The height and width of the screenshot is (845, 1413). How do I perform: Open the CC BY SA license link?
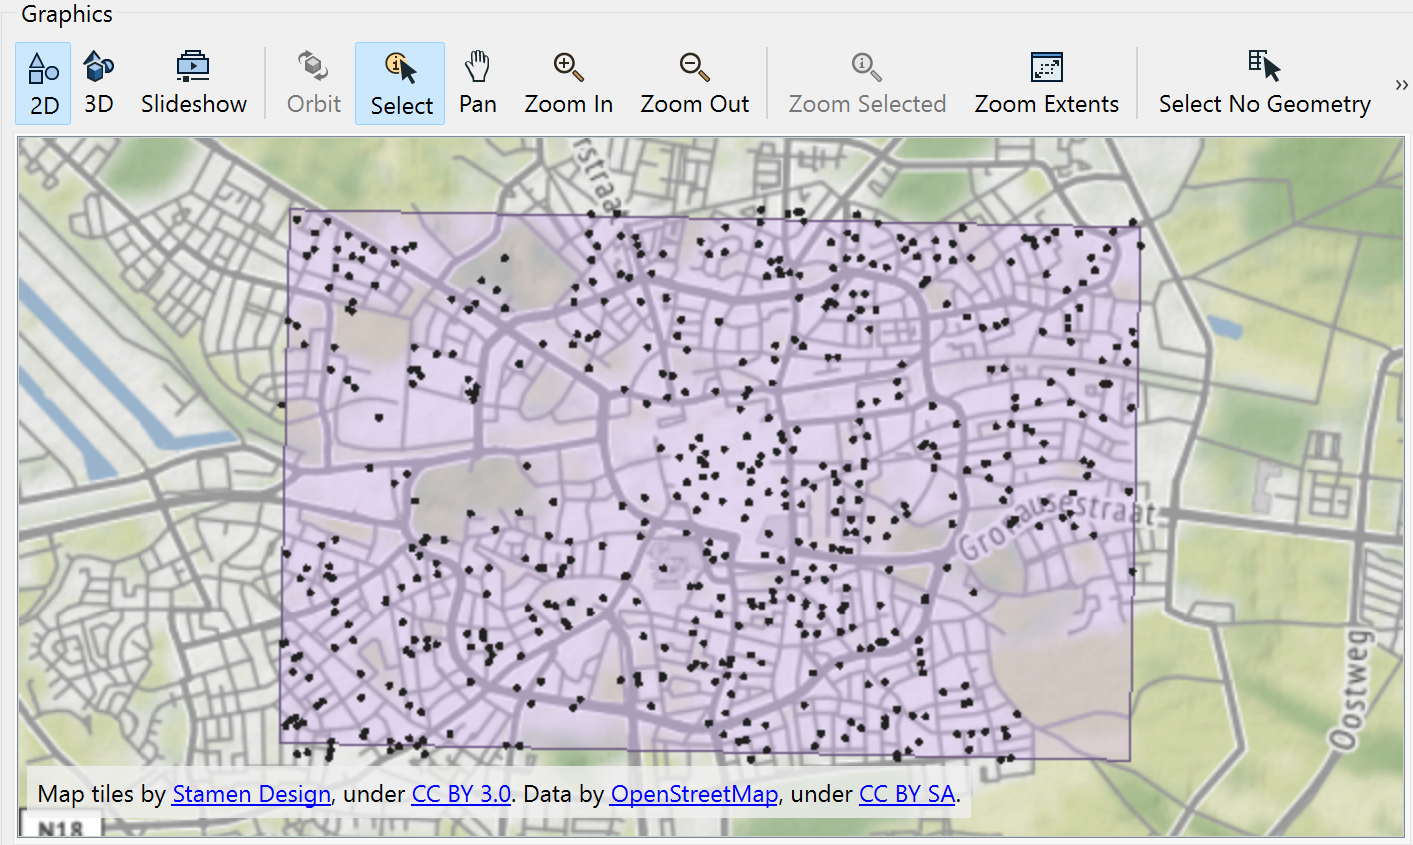coord(907,794)
